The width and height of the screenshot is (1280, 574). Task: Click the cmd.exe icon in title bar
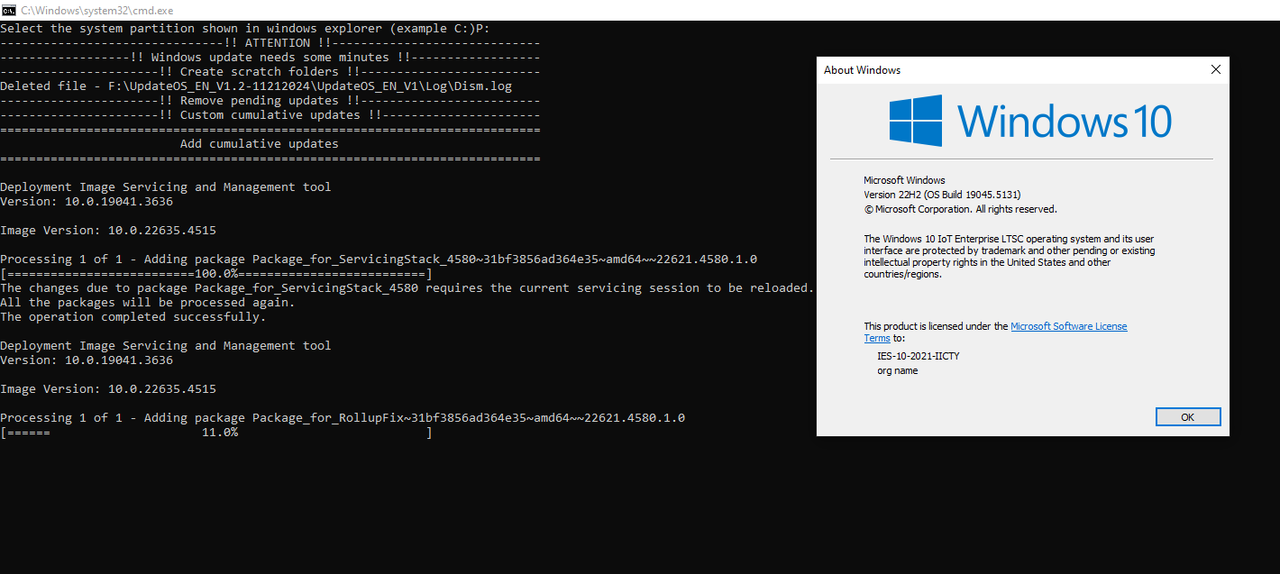9,9
